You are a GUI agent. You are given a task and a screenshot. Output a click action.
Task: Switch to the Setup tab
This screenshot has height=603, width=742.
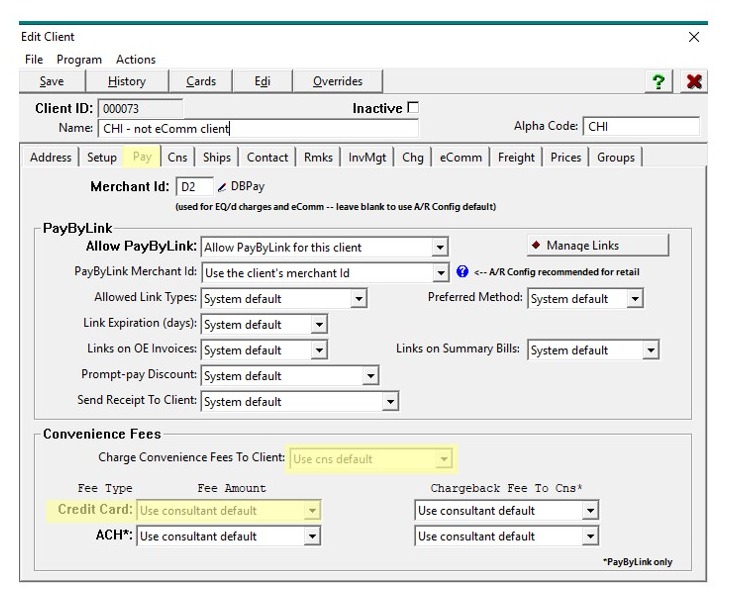point(102,157)
